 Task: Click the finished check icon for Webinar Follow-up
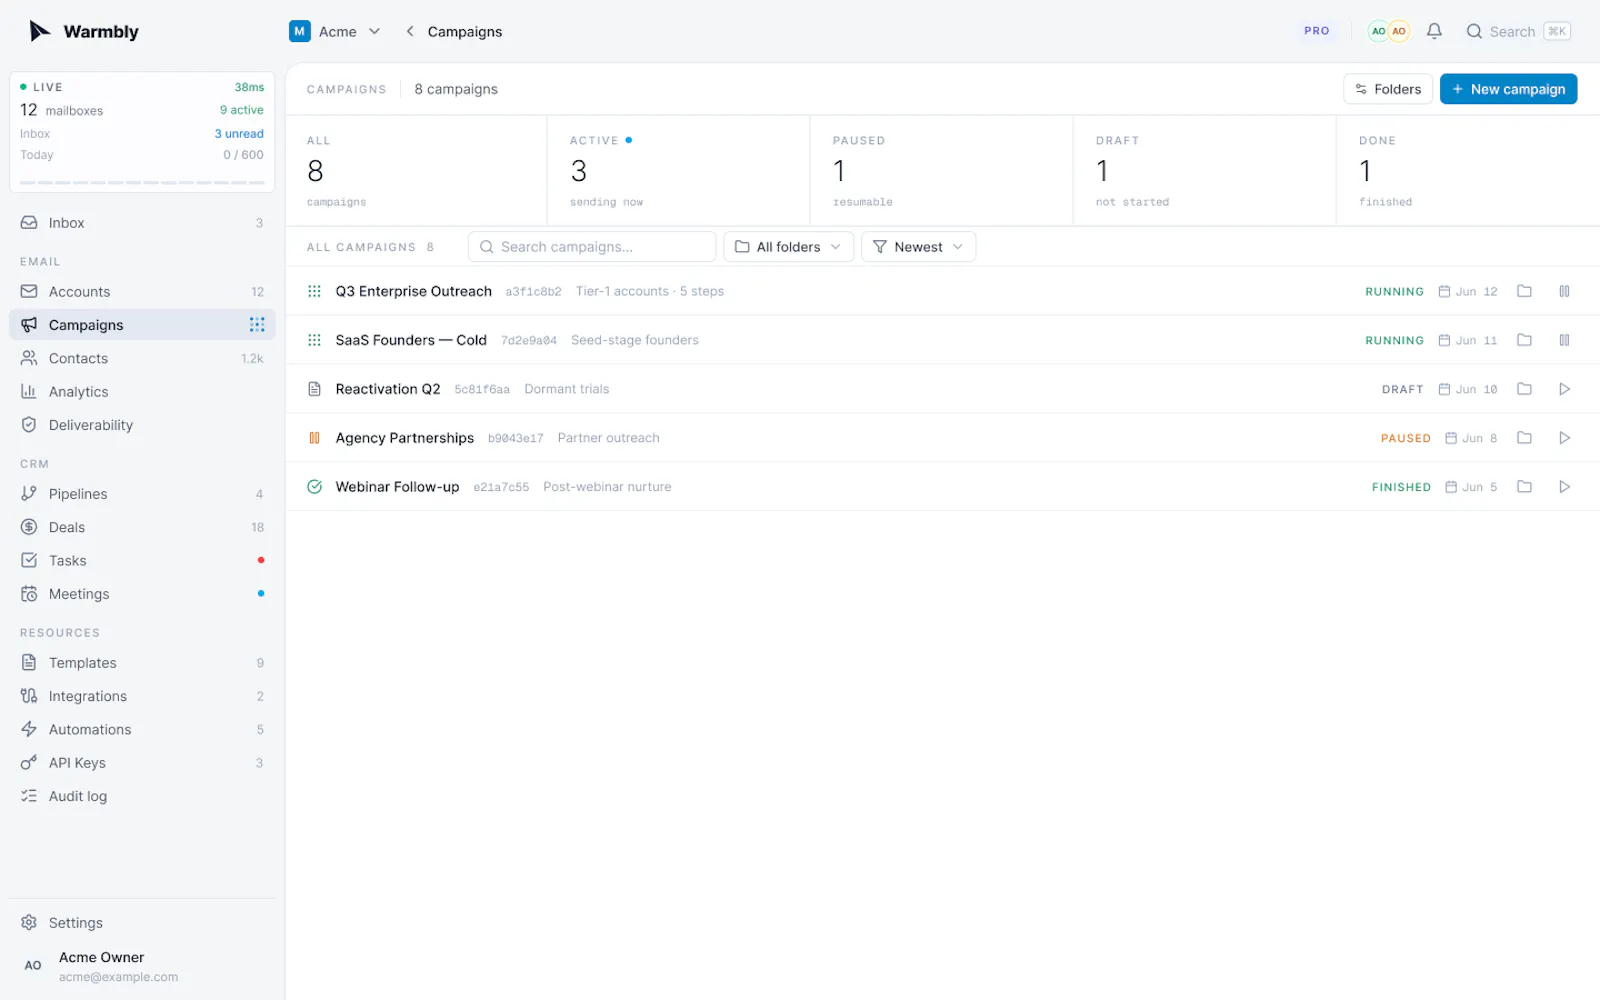[314, 487]
